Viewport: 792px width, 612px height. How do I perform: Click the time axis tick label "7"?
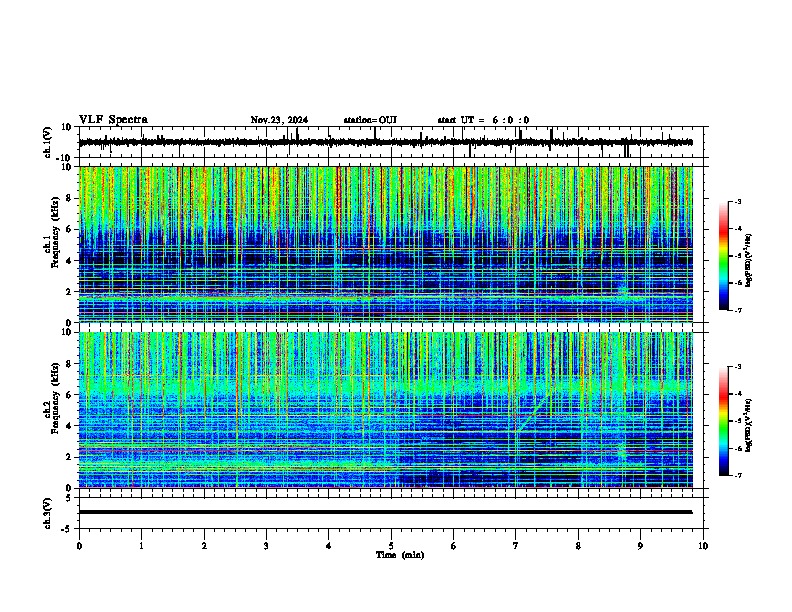516,546
